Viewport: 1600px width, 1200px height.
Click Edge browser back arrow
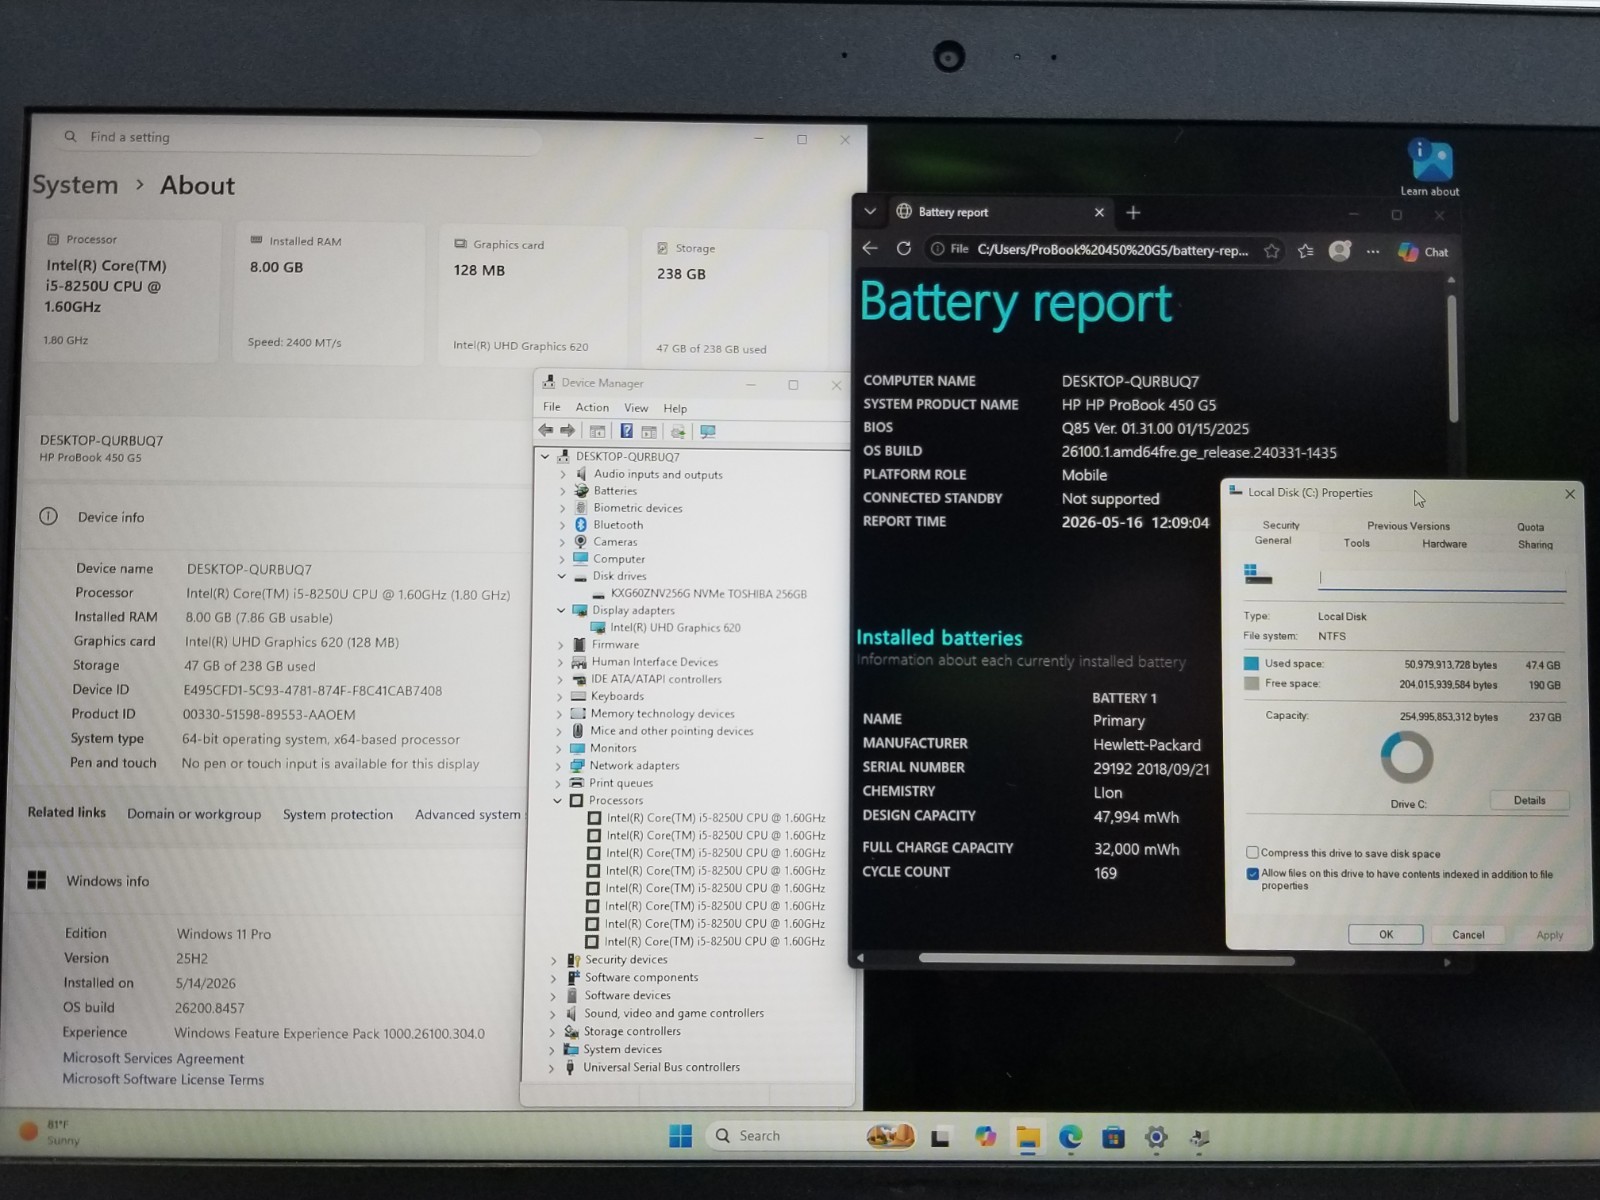(870, 248)
